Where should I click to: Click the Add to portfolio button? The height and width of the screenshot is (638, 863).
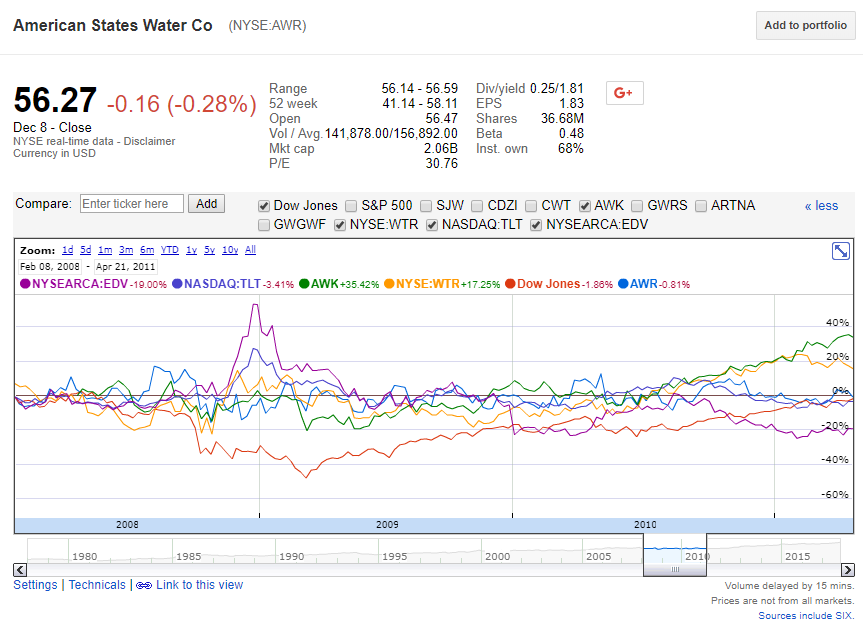pos(805,25)
